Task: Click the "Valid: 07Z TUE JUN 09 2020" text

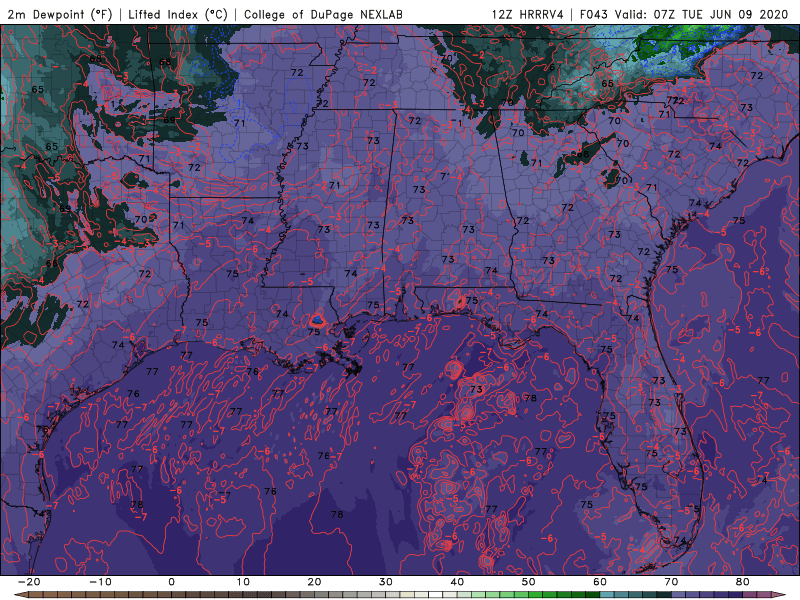Action: (x=702, y=14)
